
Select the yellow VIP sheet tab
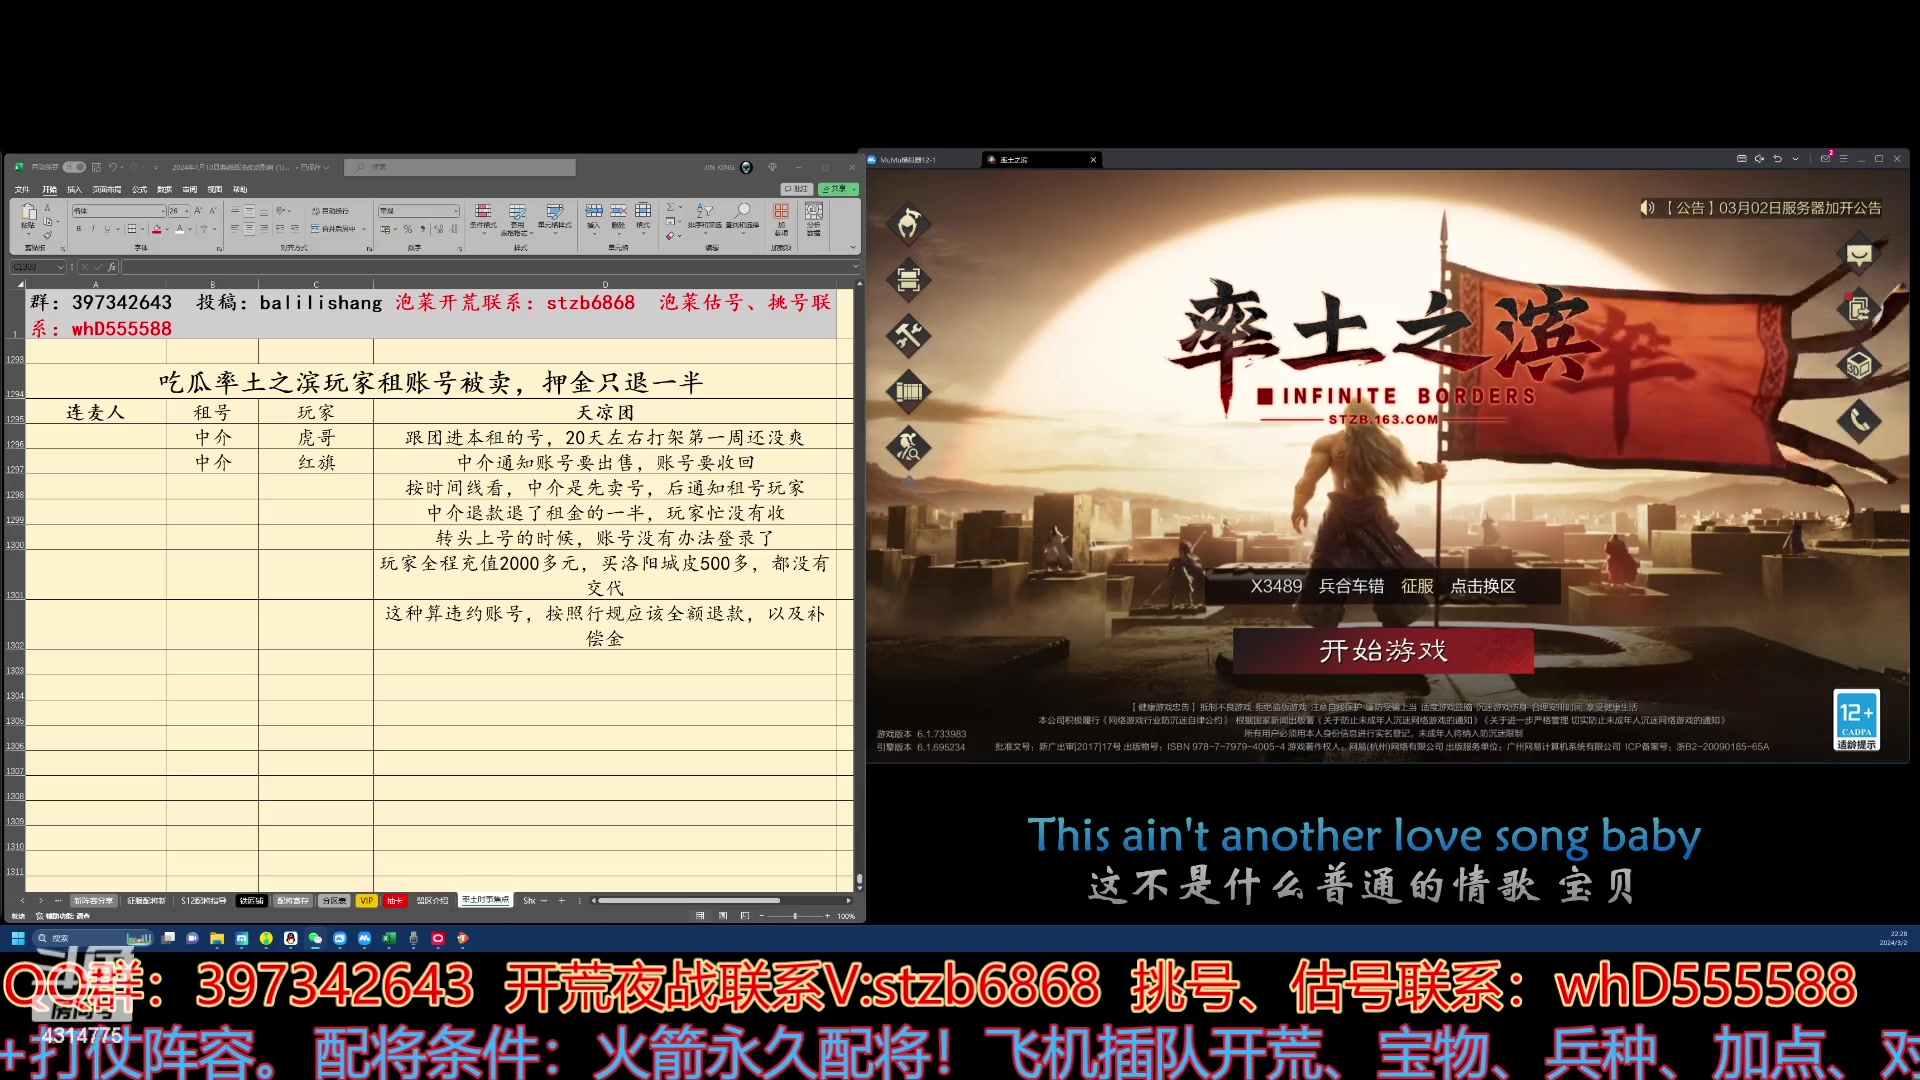366,901
